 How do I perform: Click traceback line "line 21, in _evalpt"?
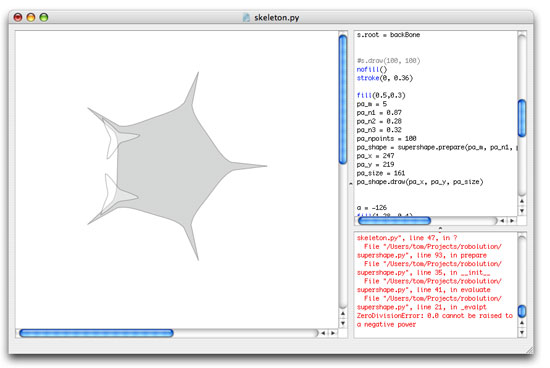(422, 307)
